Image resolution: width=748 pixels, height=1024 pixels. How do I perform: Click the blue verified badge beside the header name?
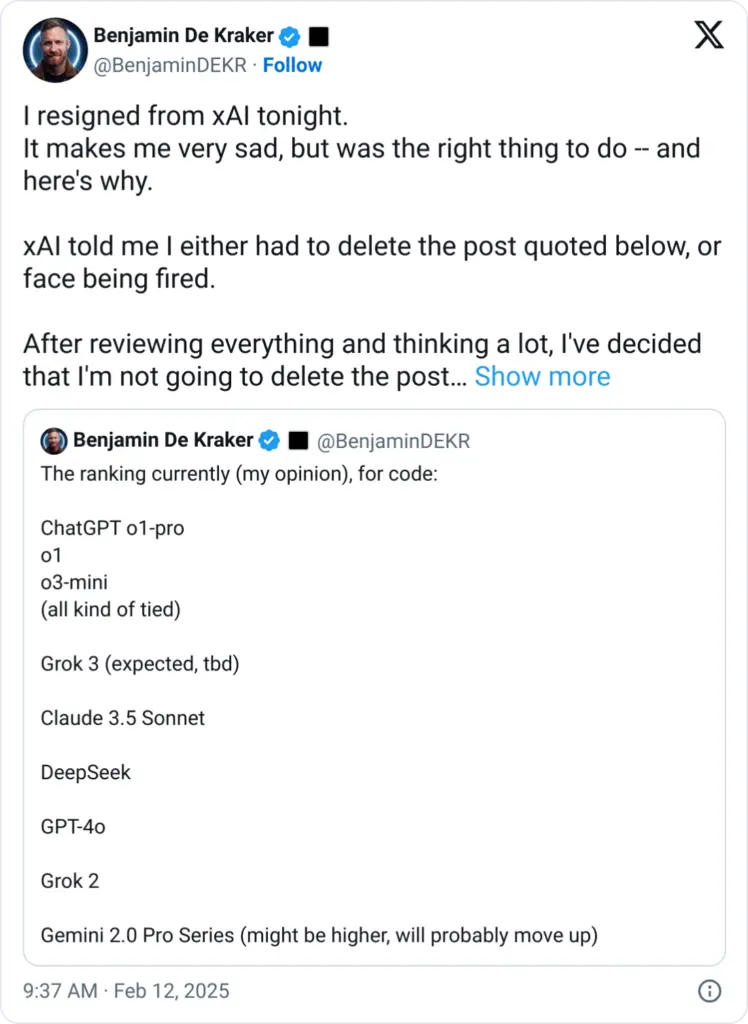pyautogui.click(x=290, y=37)
